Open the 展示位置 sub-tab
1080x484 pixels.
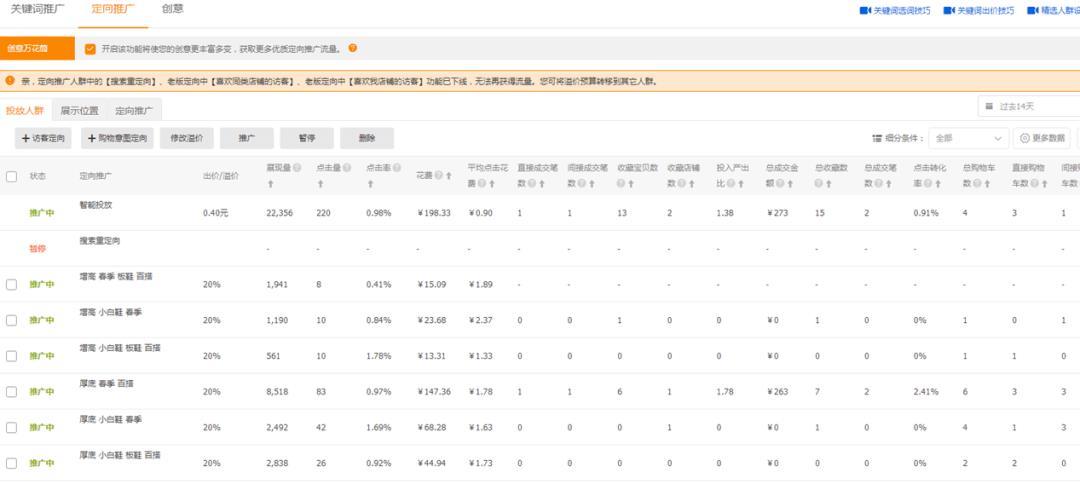tap(79, 111)
